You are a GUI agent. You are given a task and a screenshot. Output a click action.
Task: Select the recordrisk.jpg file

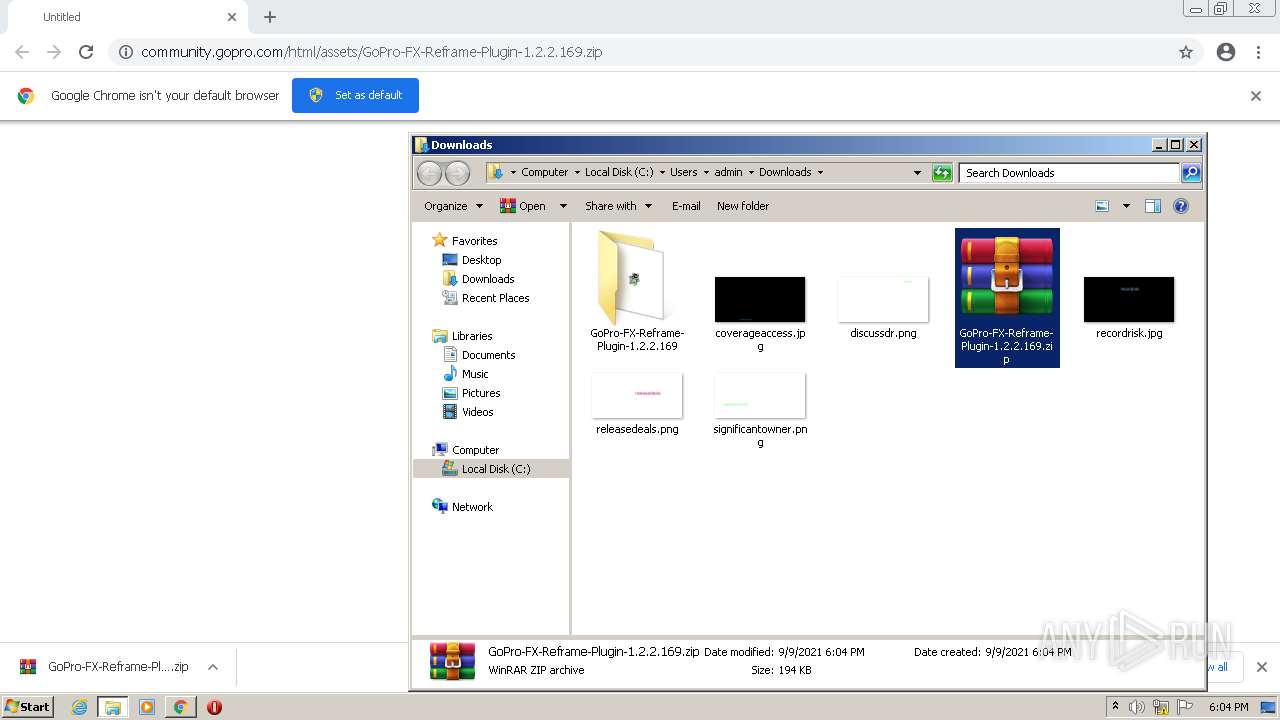1129,306
